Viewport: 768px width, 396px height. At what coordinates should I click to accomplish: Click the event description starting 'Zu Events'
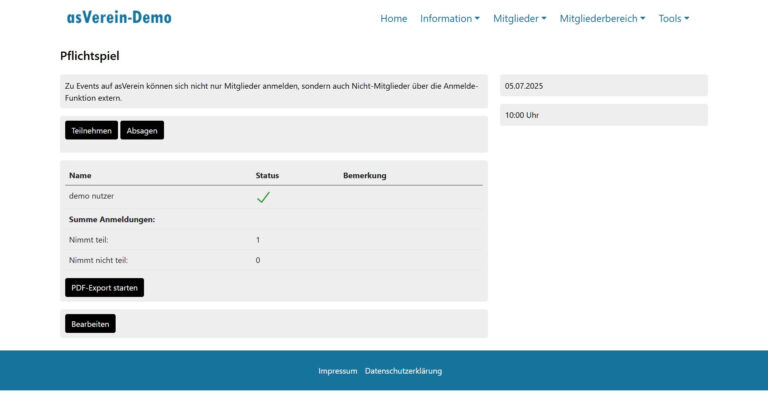[271, 92]
